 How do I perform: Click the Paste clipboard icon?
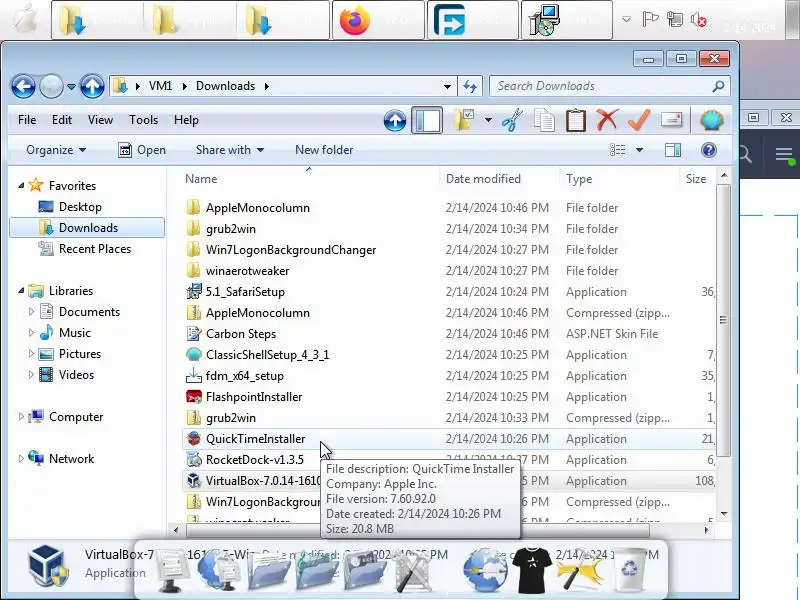pos(576,120)
